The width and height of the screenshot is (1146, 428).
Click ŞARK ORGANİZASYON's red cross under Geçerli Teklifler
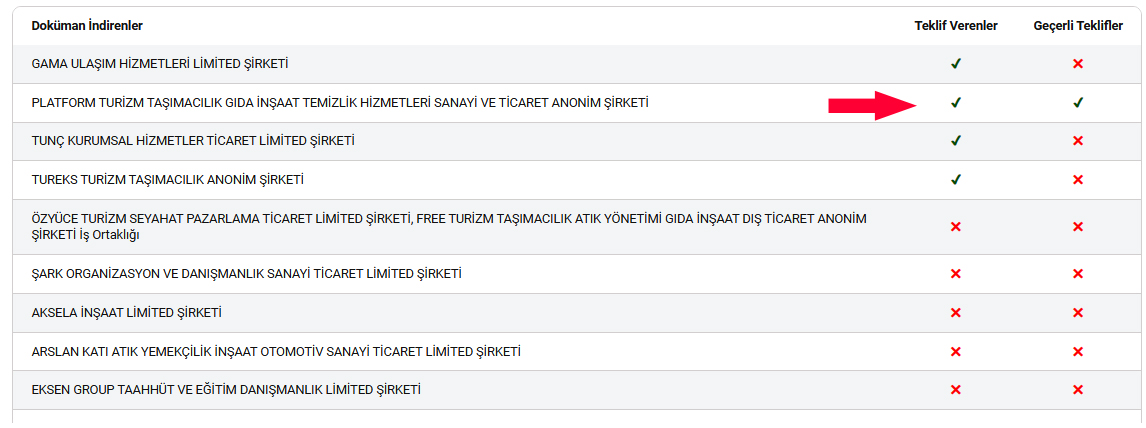point(1078,274)
